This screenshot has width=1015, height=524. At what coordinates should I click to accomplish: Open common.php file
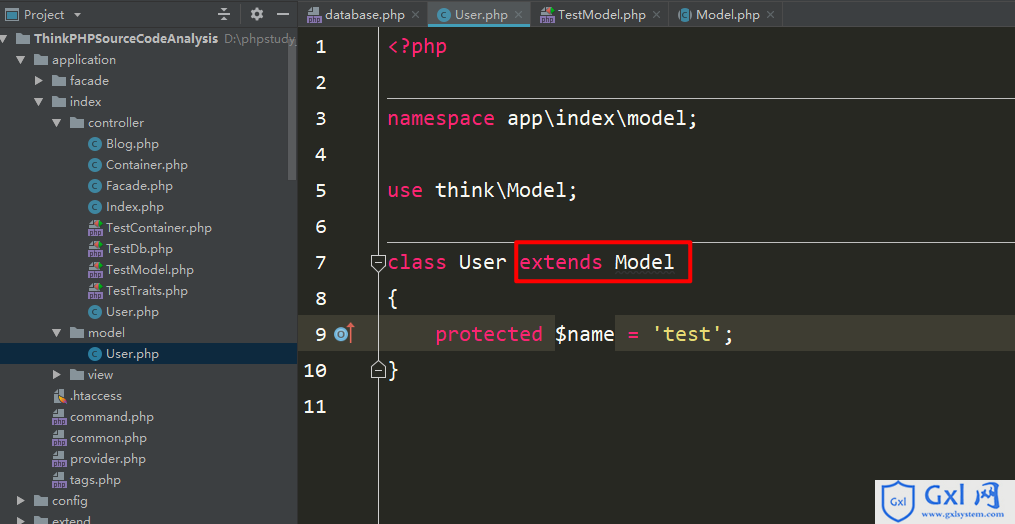click(x=108, y=438)
